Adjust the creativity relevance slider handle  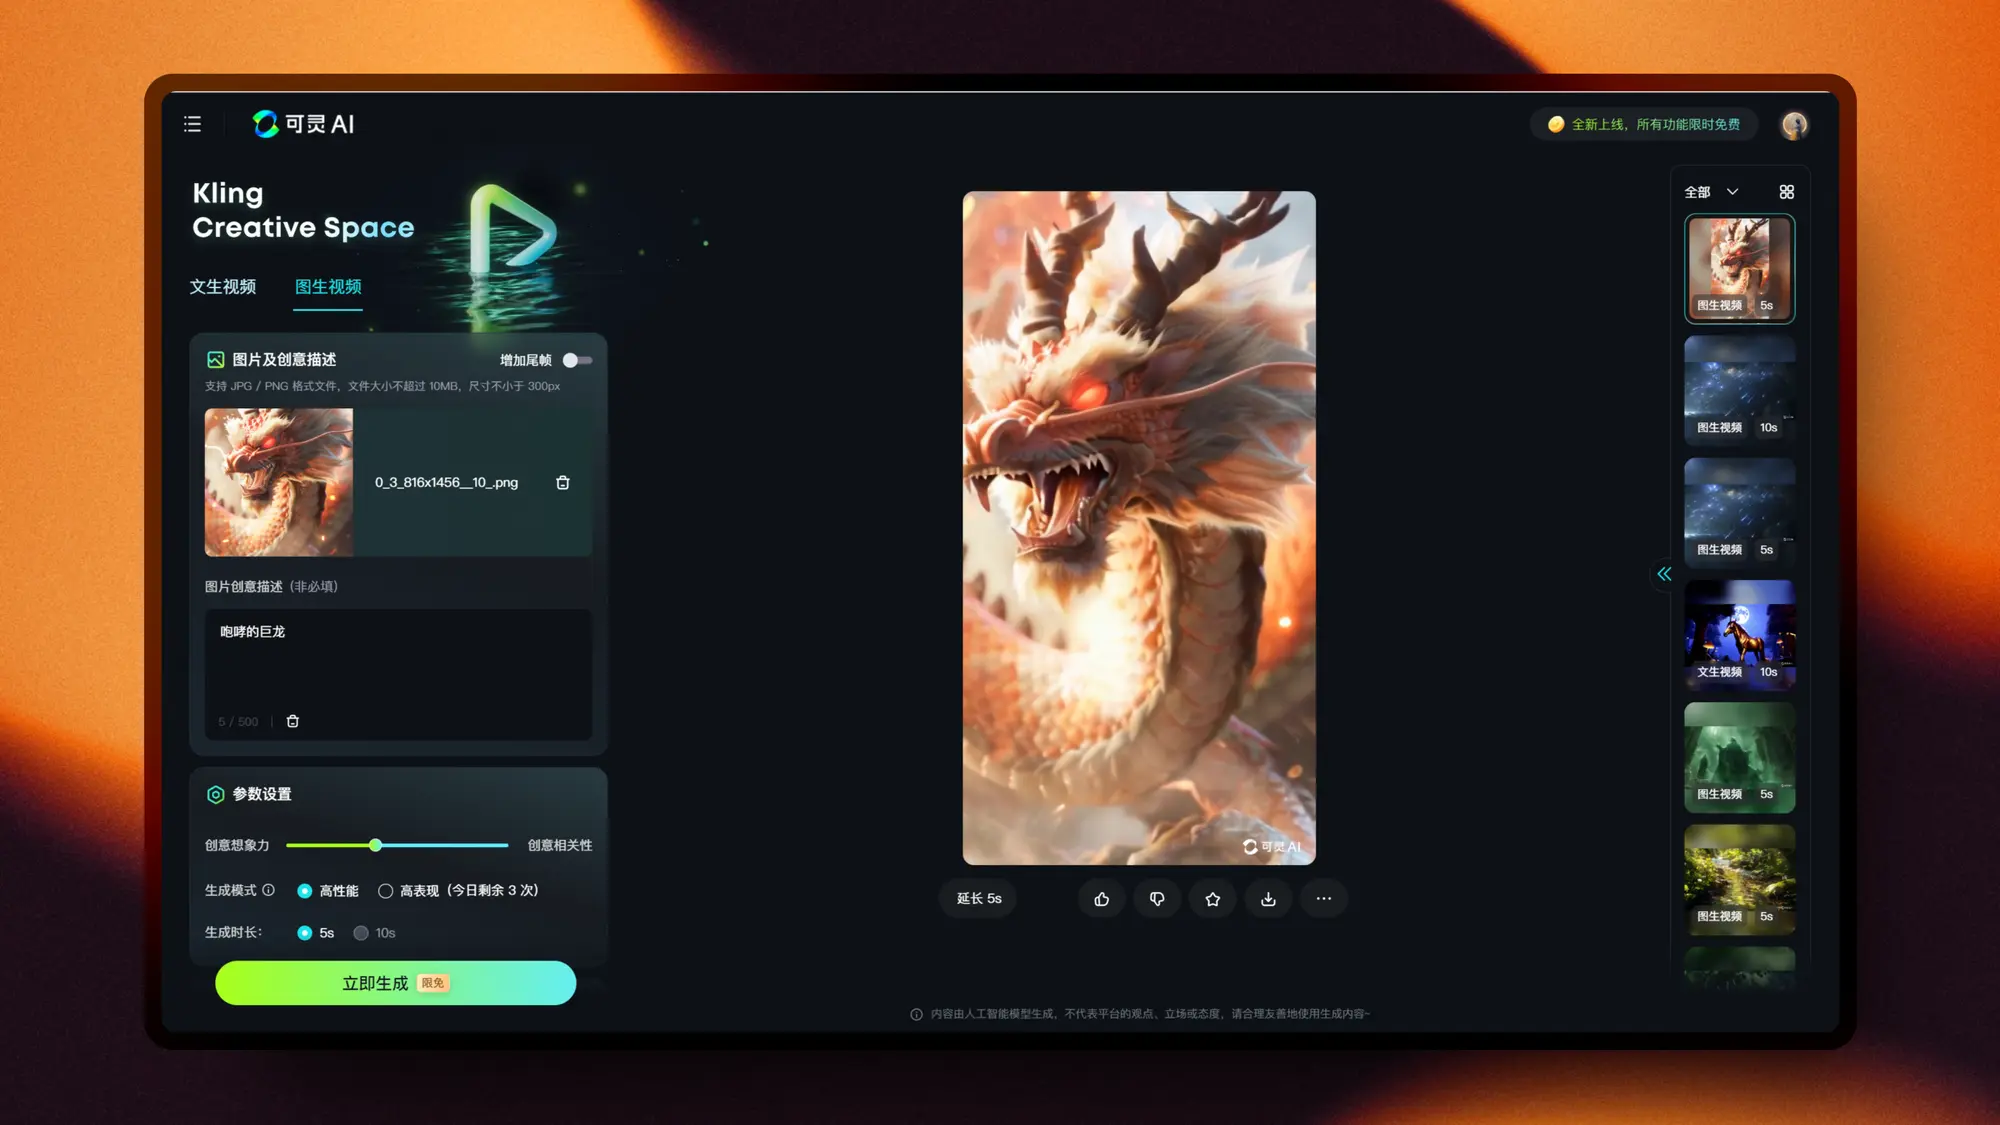(x=376, y=845)
